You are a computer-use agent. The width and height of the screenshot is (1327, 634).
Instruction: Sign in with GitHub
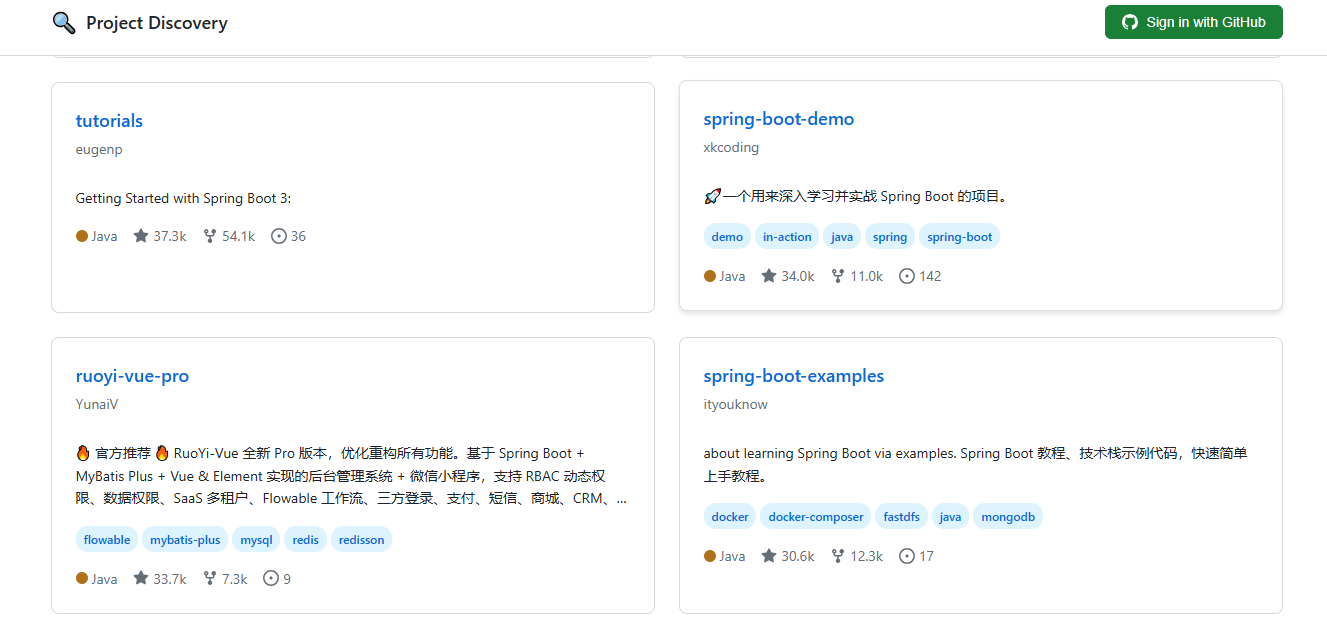(x=1194, y=22)
